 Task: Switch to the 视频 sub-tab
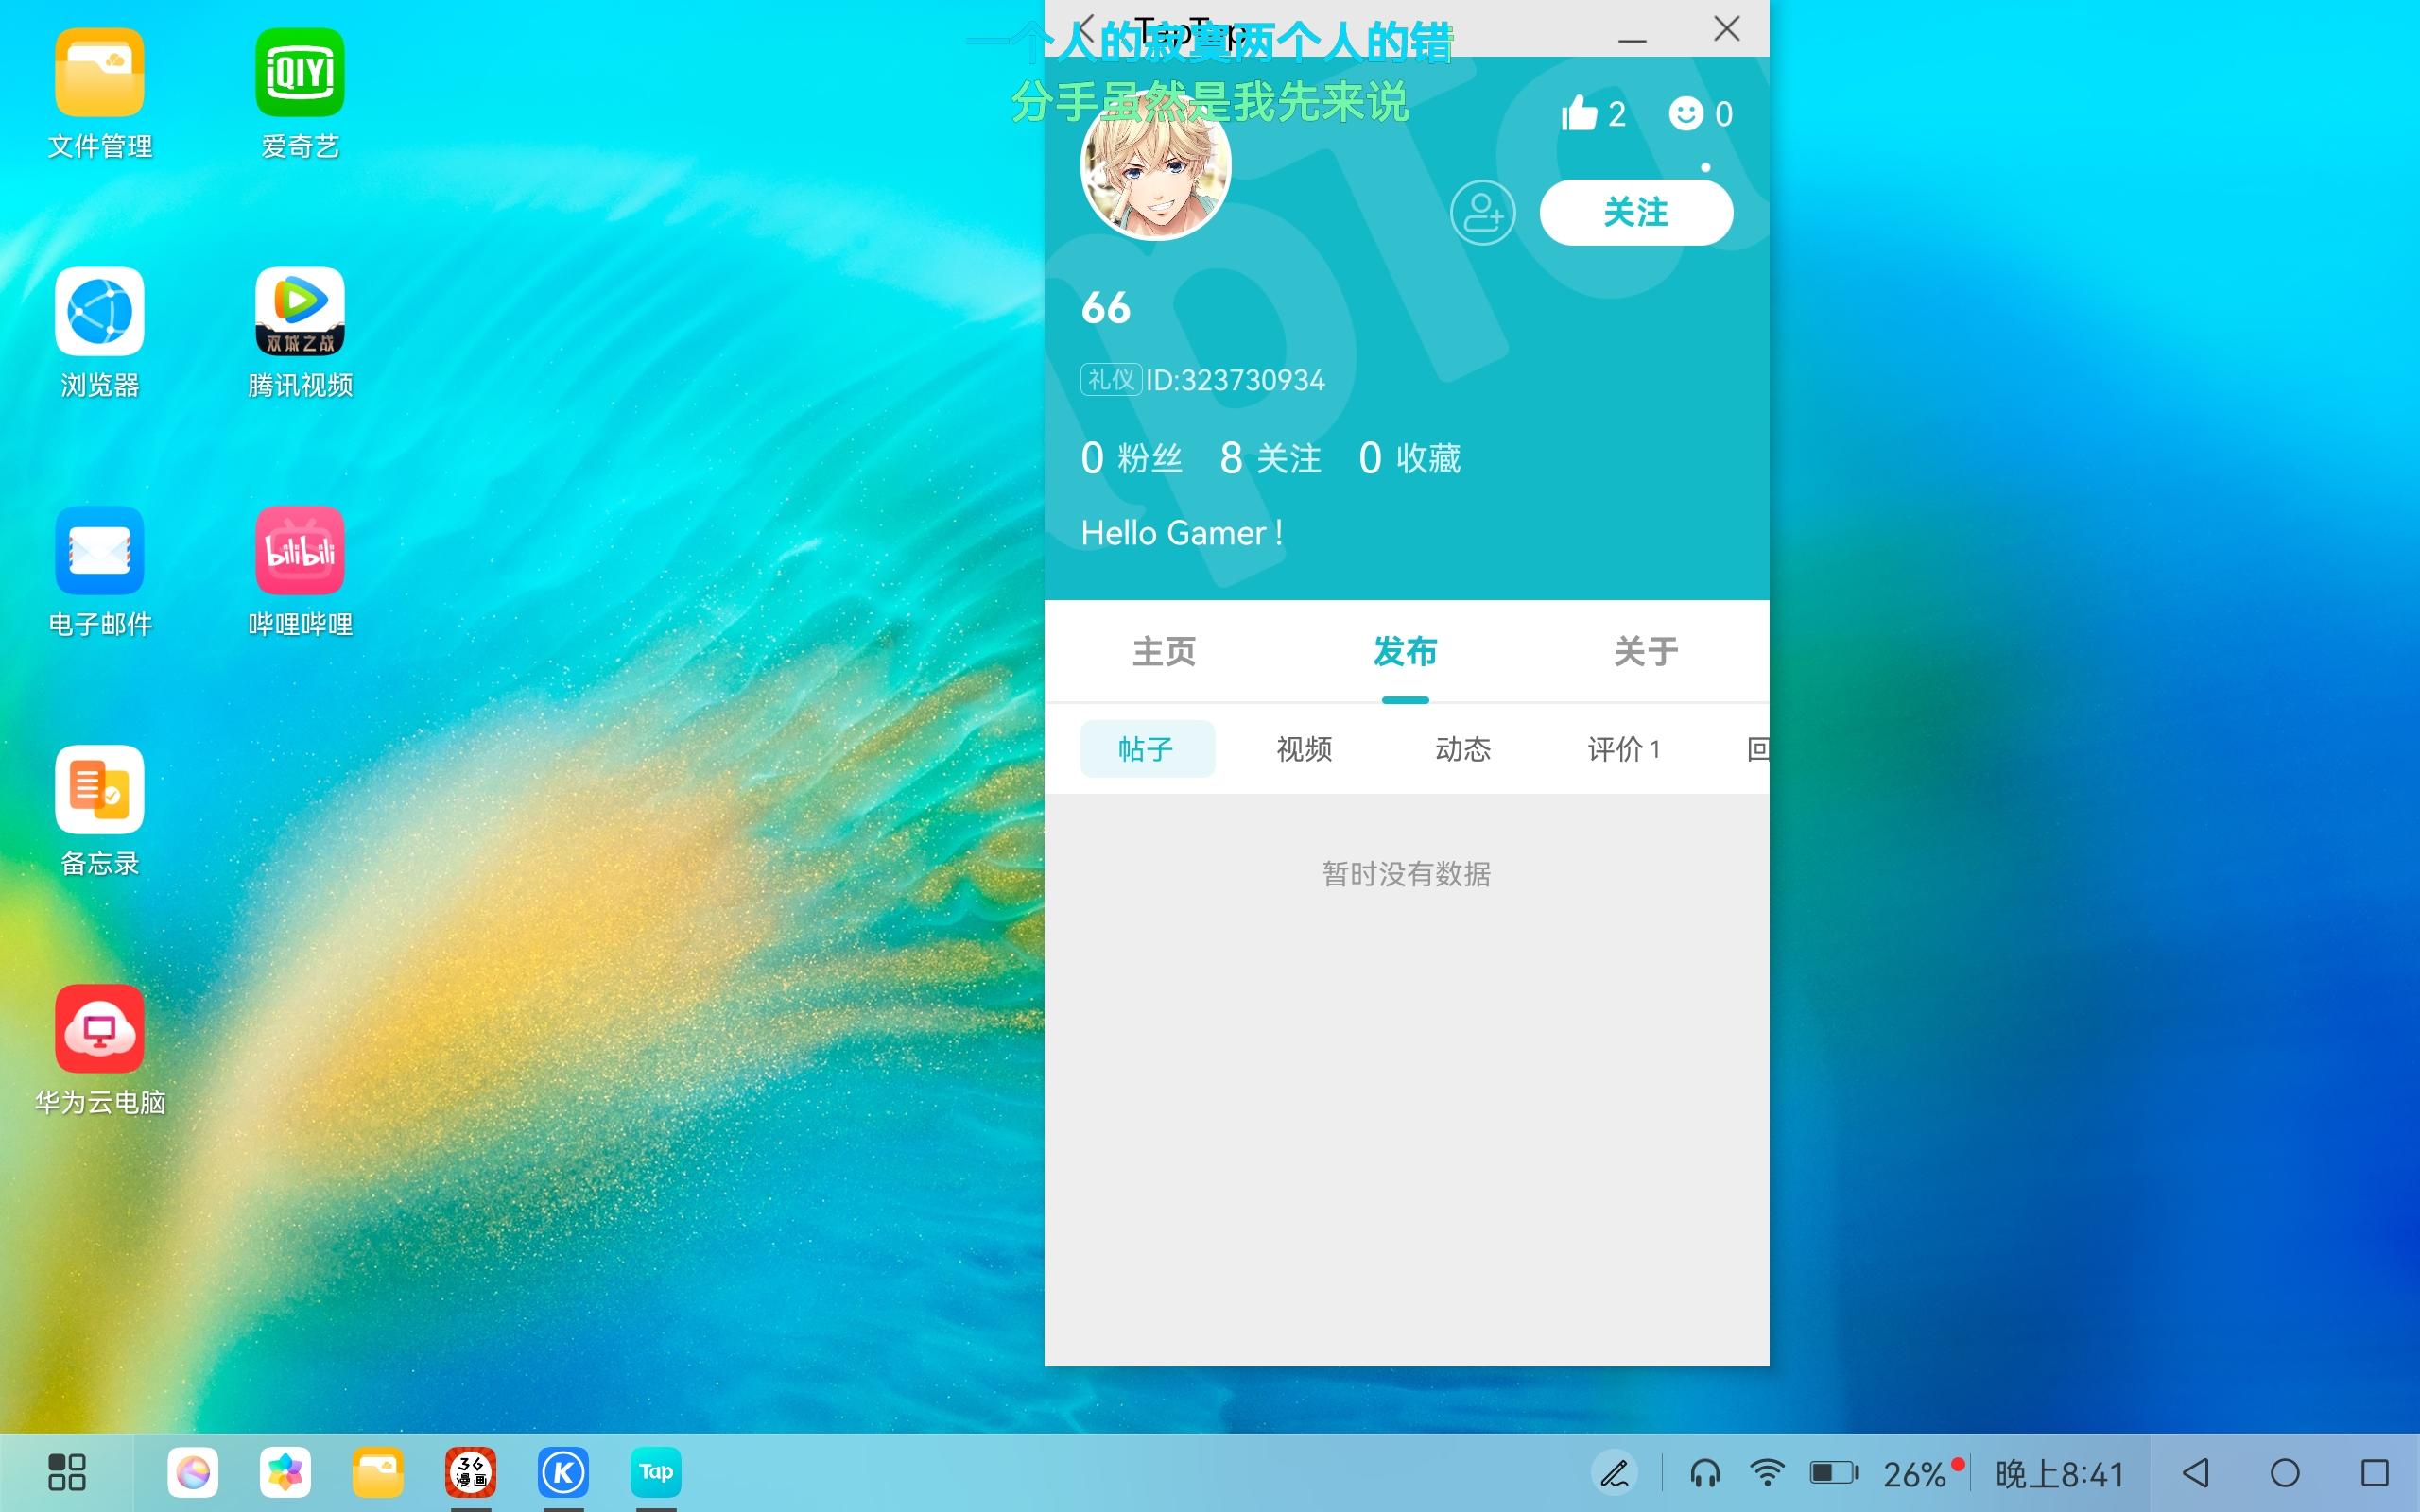click(1304, 748)
